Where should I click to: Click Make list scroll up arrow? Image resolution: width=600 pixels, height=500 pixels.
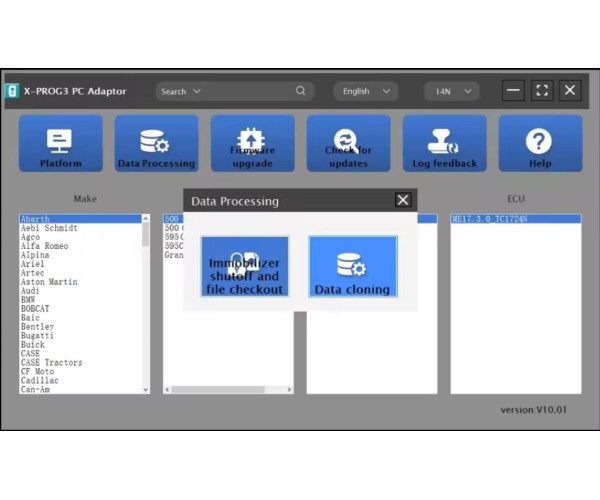[x=145, y=218]
